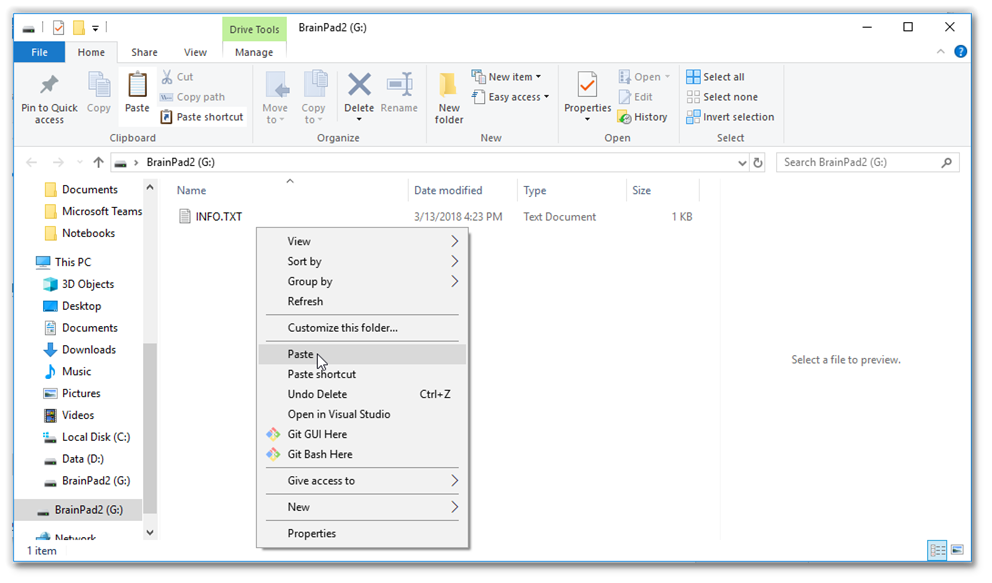
Task: Open the Easy access dropdown
Action: pyautogui.click(x=518, y=97)
